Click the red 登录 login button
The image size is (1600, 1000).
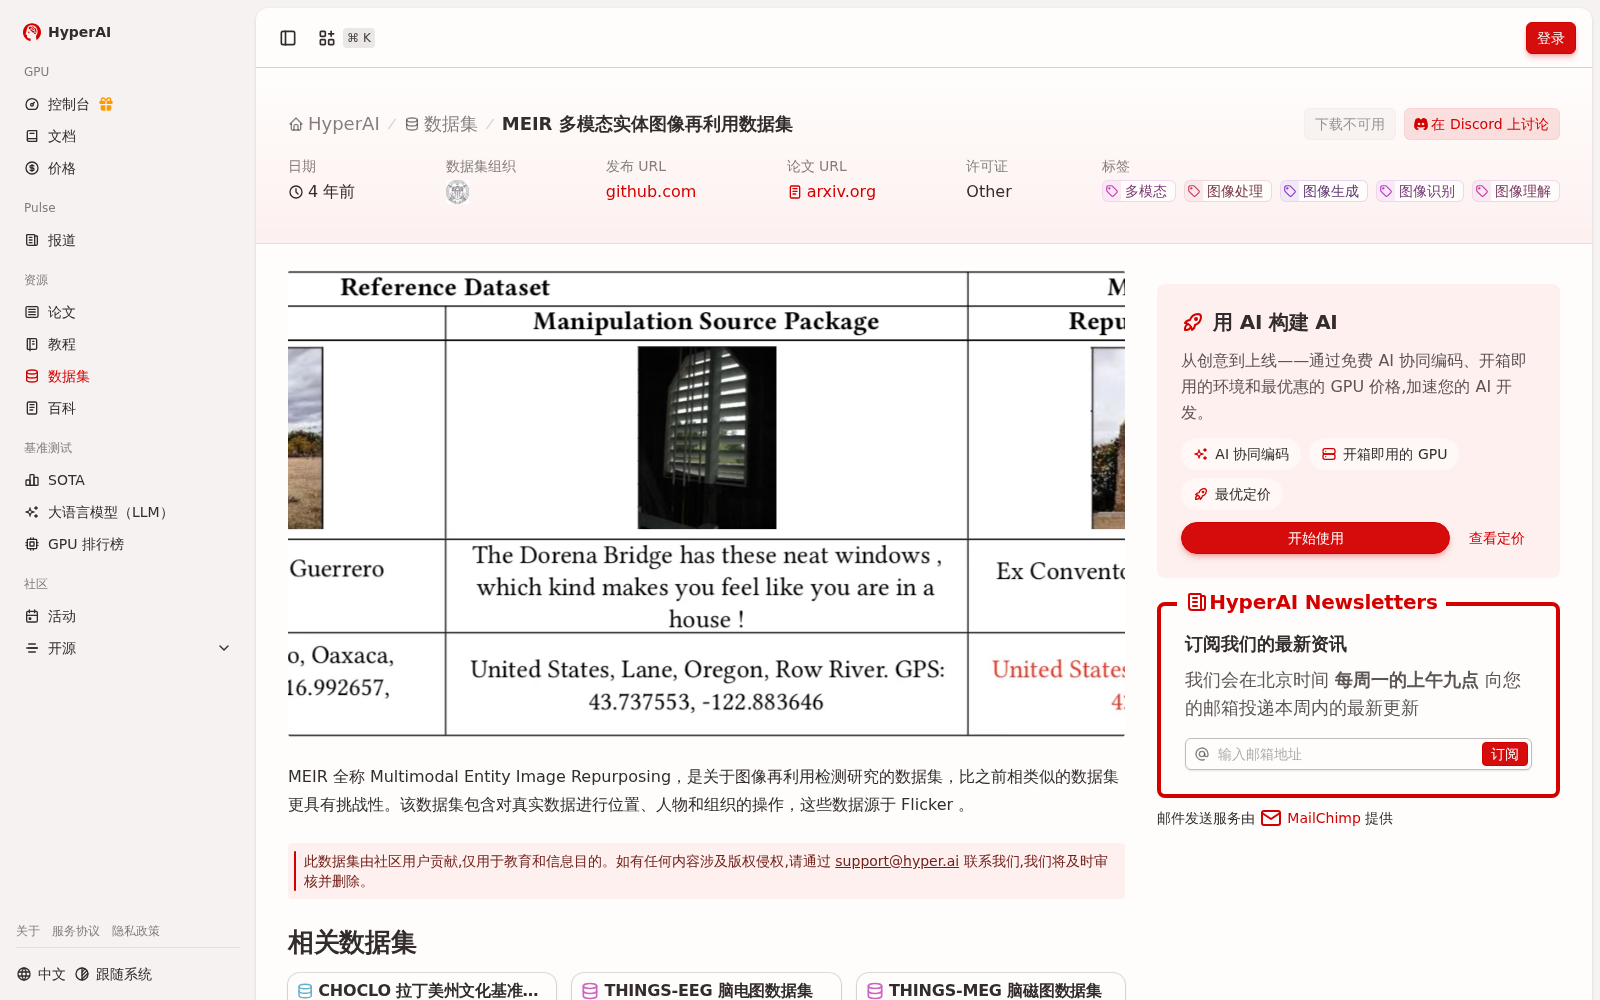click(x=1550, y=38)
